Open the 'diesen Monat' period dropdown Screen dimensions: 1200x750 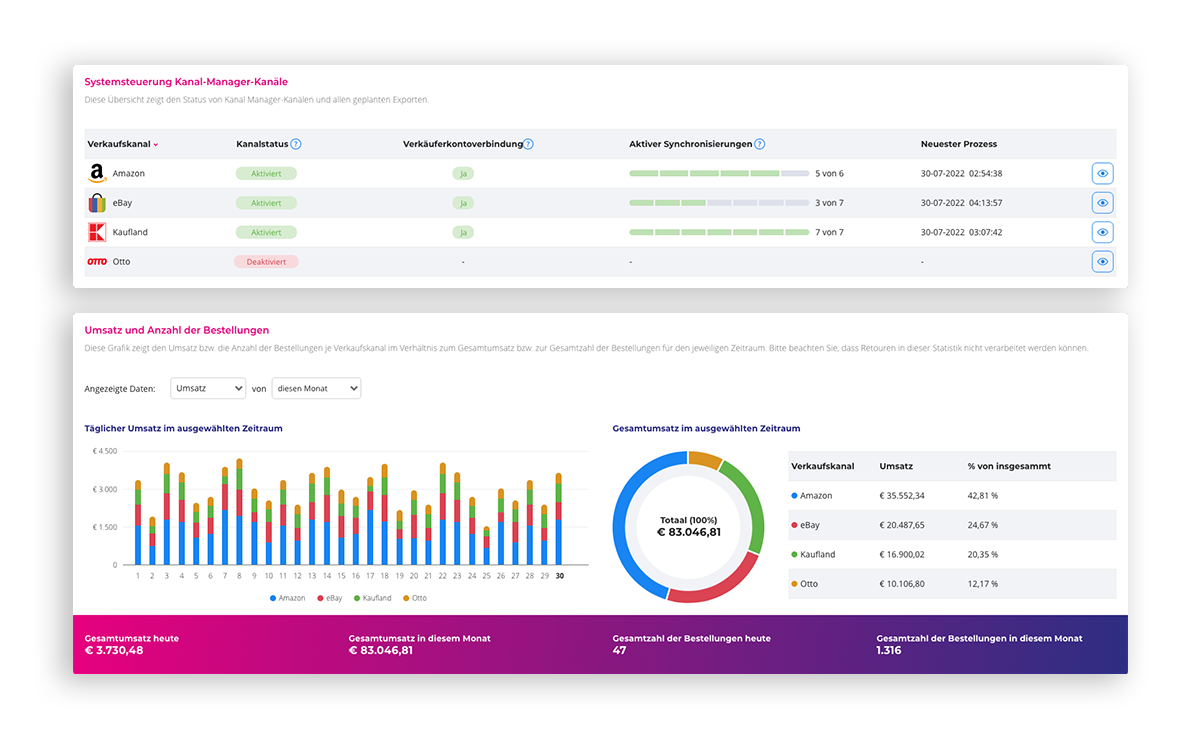(316, 388)
